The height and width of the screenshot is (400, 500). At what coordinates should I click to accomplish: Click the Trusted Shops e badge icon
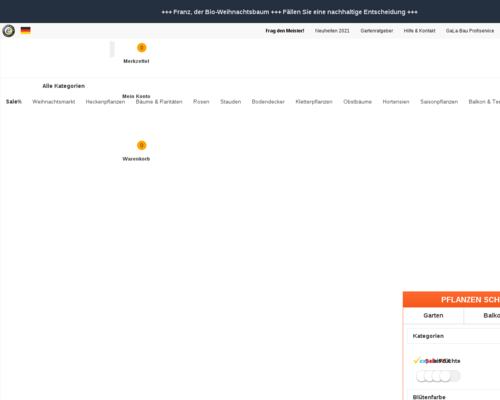pyautogui.click(x=9, y=31)
